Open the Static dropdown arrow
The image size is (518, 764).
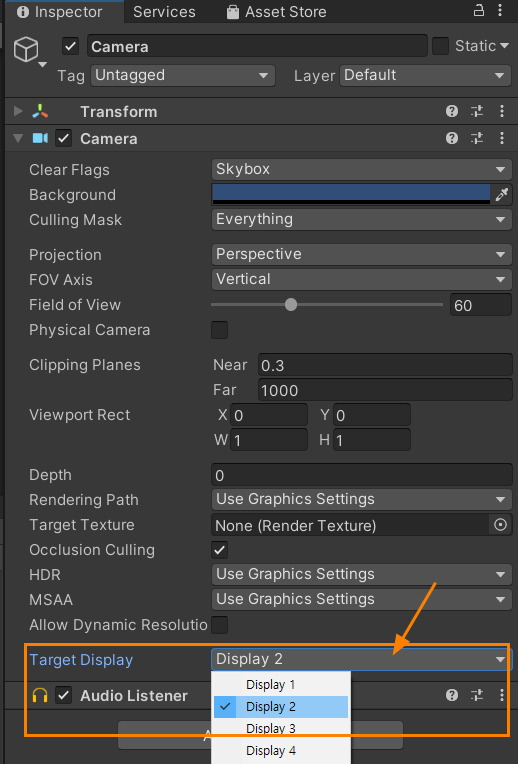(504, 46)
